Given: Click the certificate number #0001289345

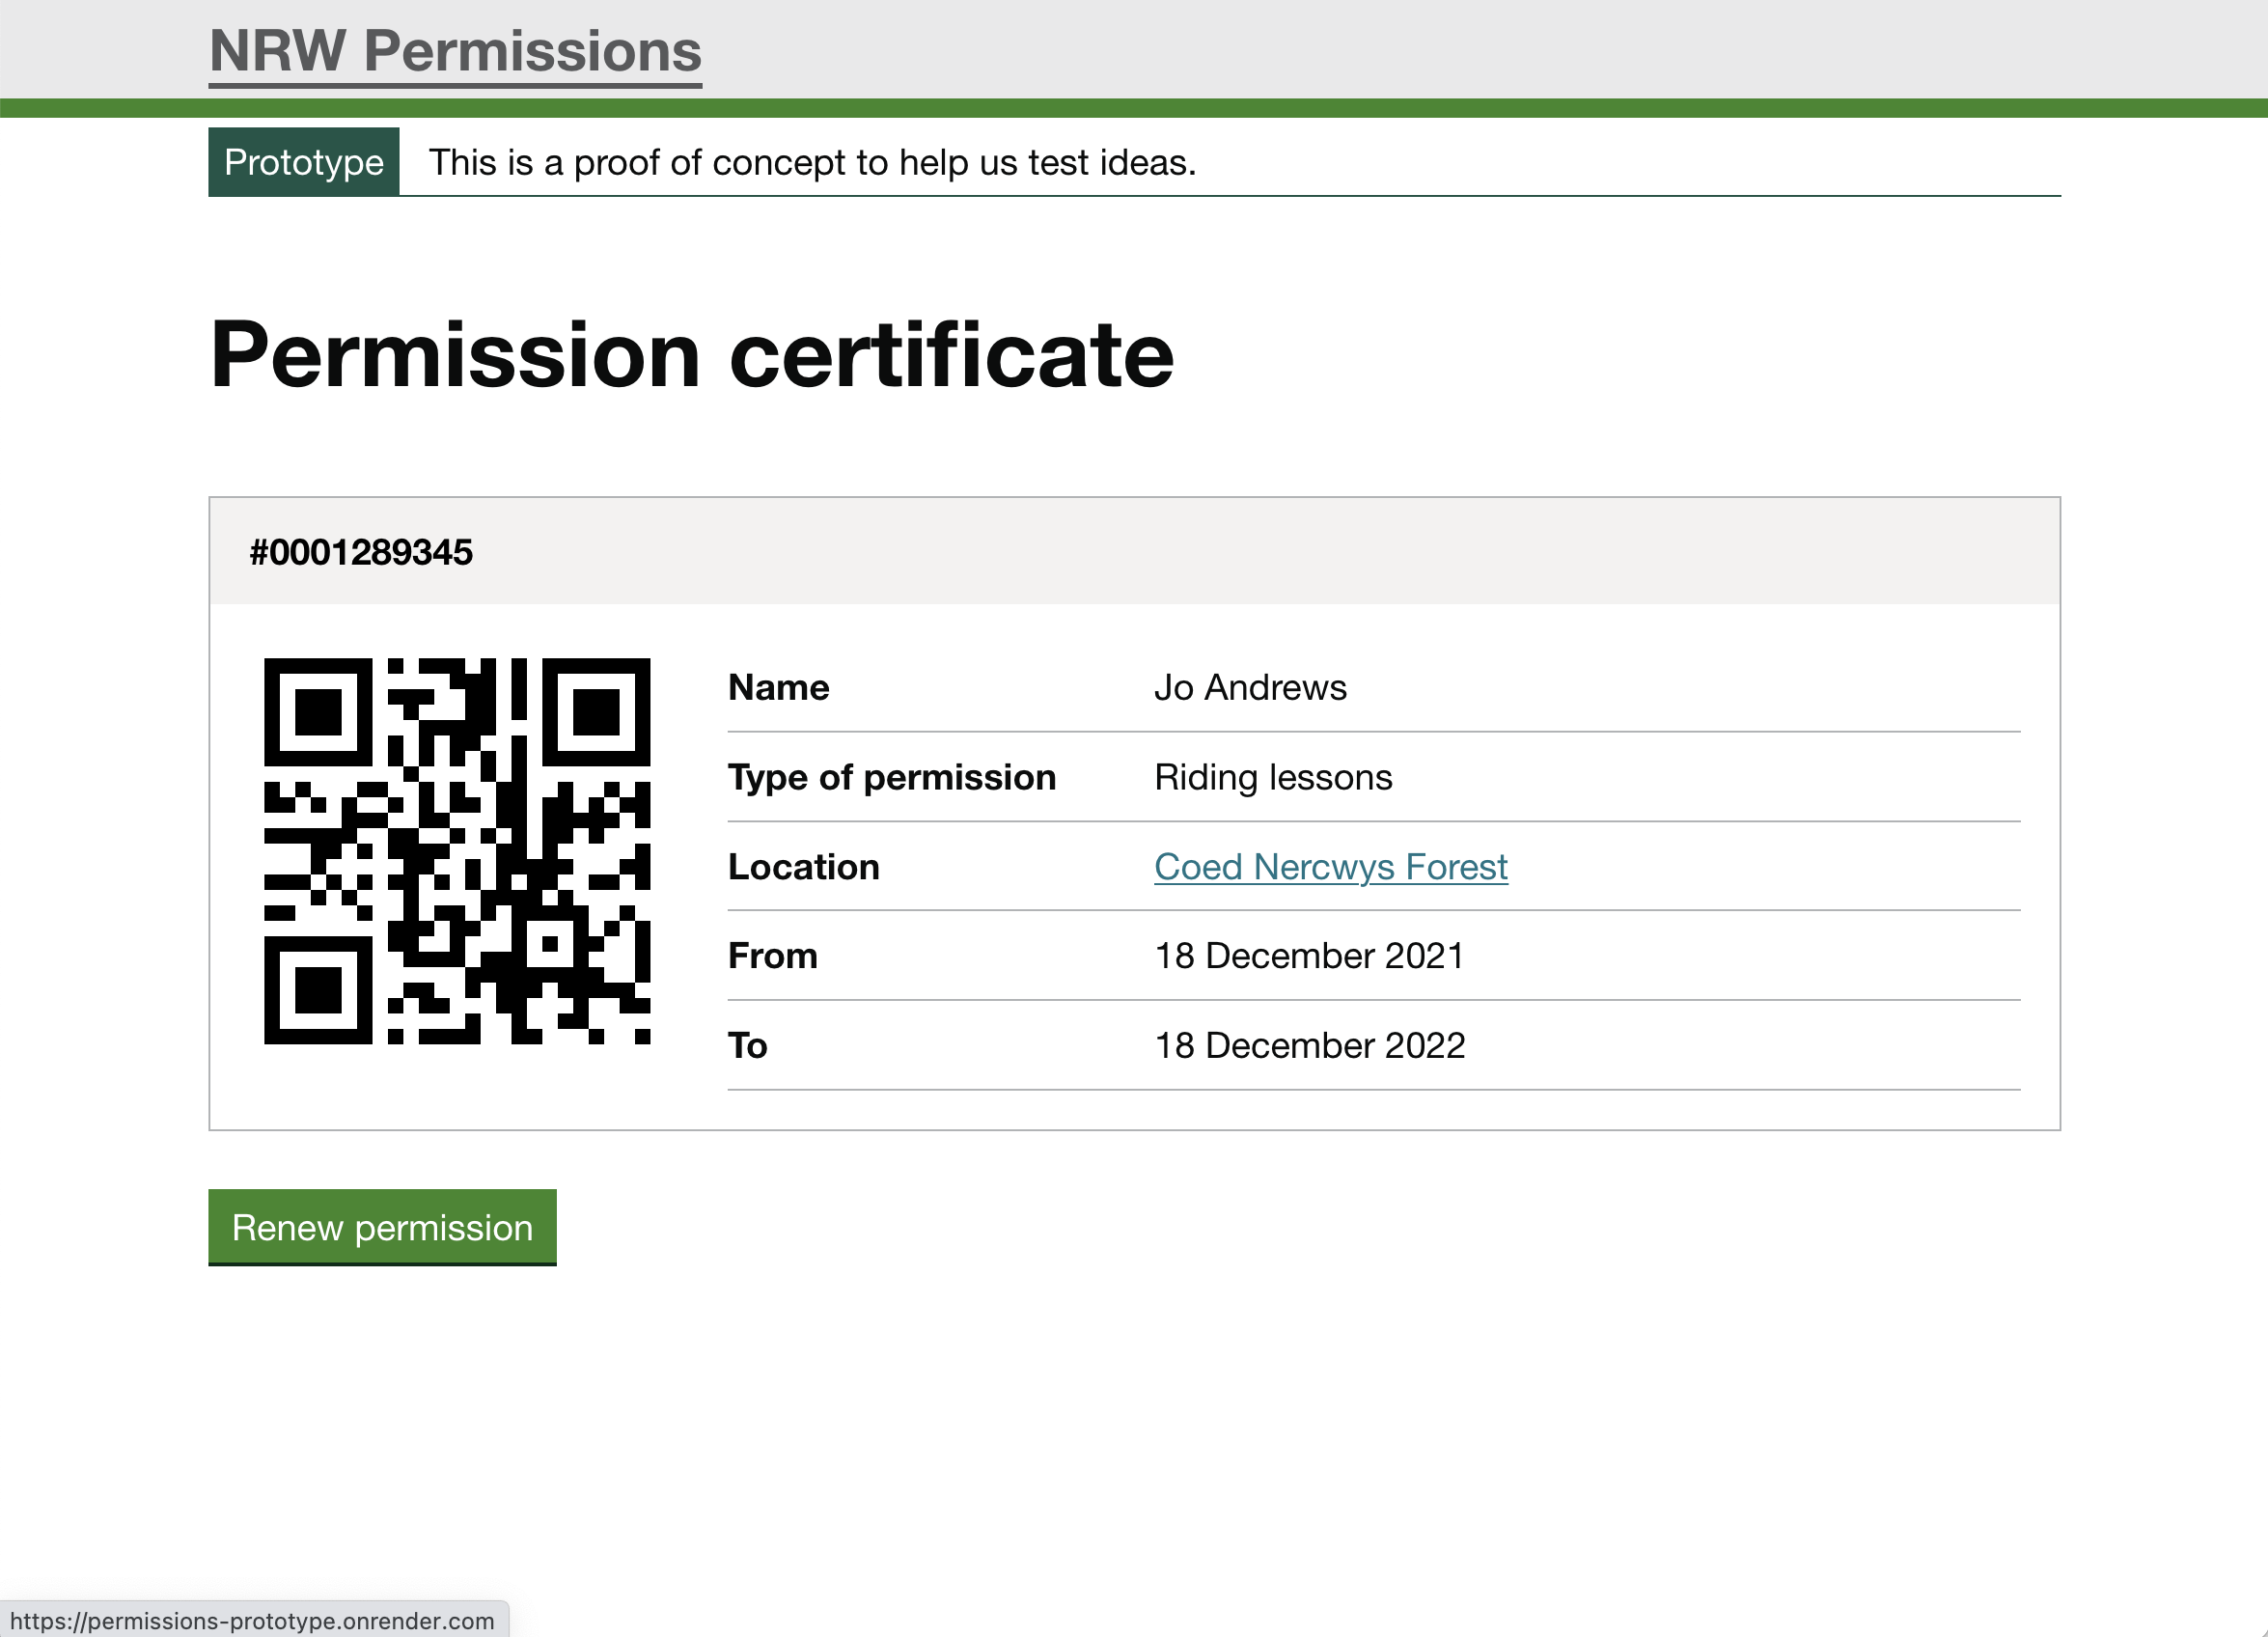Looking at the screenshot, I should pyautogui.click(x=361, y=552).
